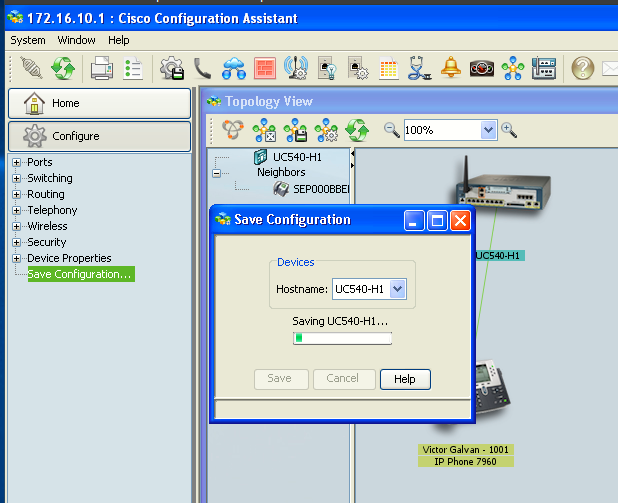Screen dimensions: 618x503
Task: Click Topology View nodes icon with X box
Action: coord(264,130)
